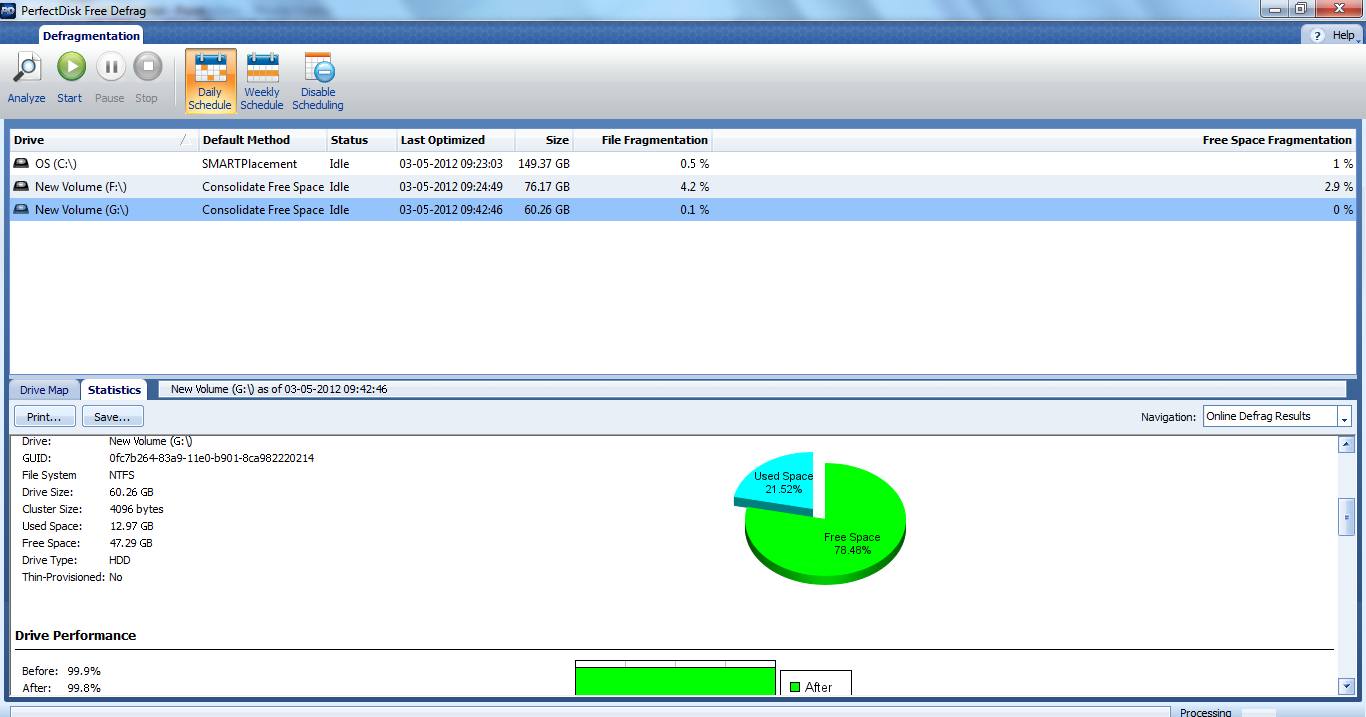Click the Drive Performance heading
The height and width of the screenshot is (717, 1366).
(76, 635)
